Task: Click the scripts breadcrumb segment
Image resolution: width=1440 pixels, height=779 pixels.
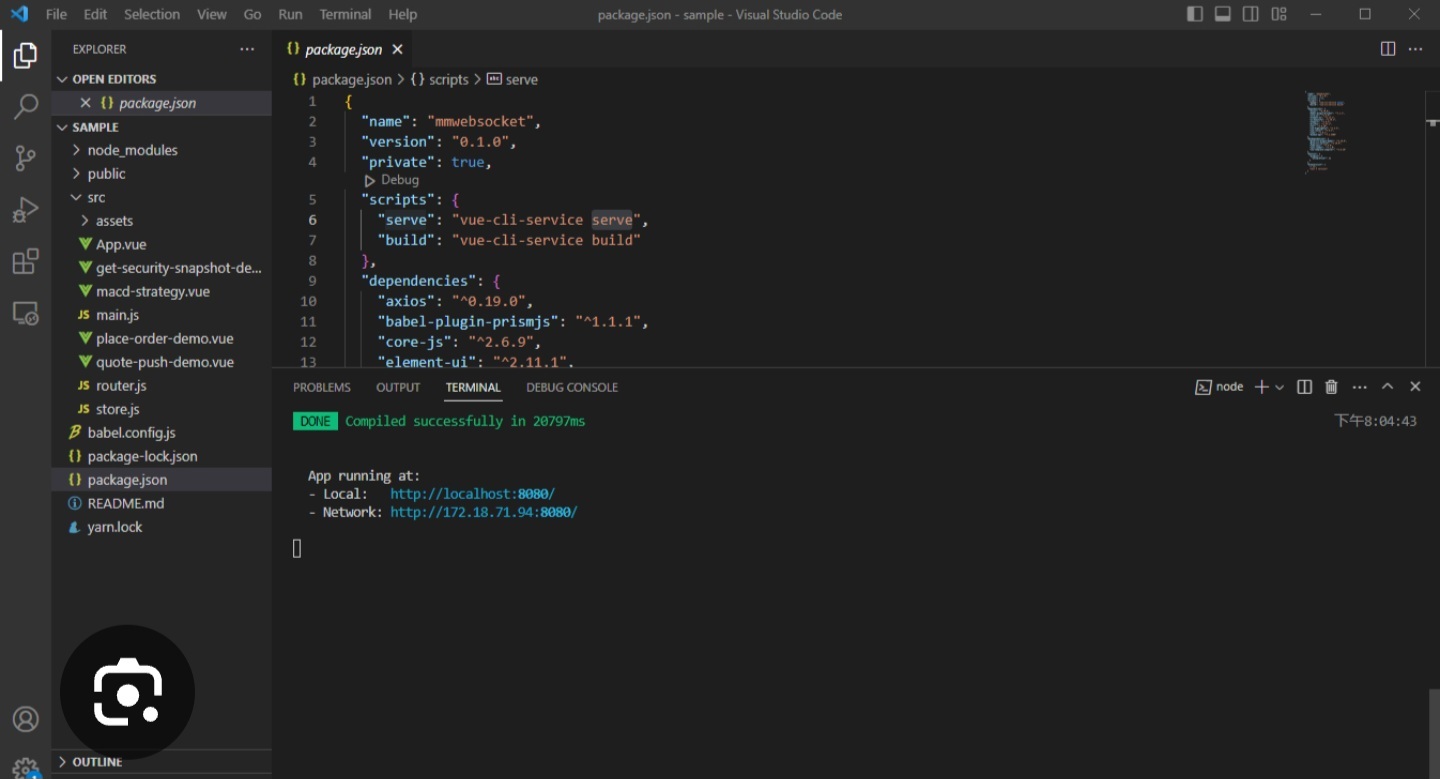Action: [439, 79]
